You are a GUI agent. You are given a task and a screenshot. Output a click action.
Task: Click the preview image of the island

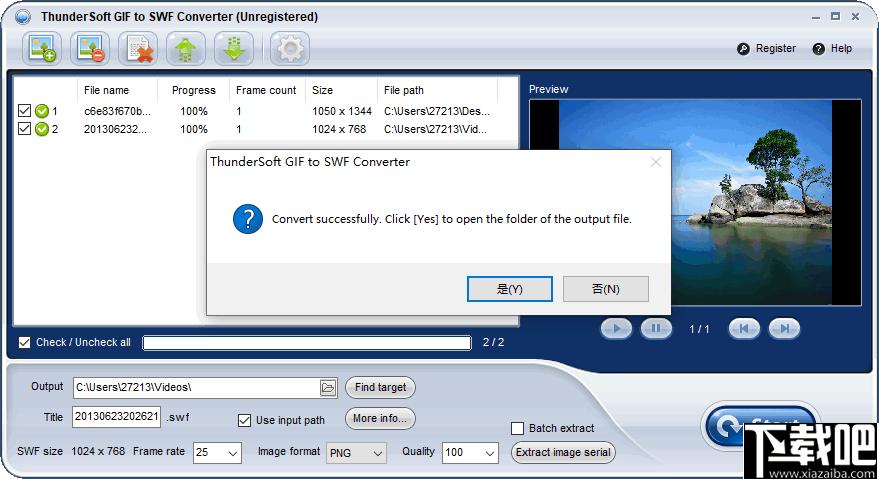click(x=695, y=203)
